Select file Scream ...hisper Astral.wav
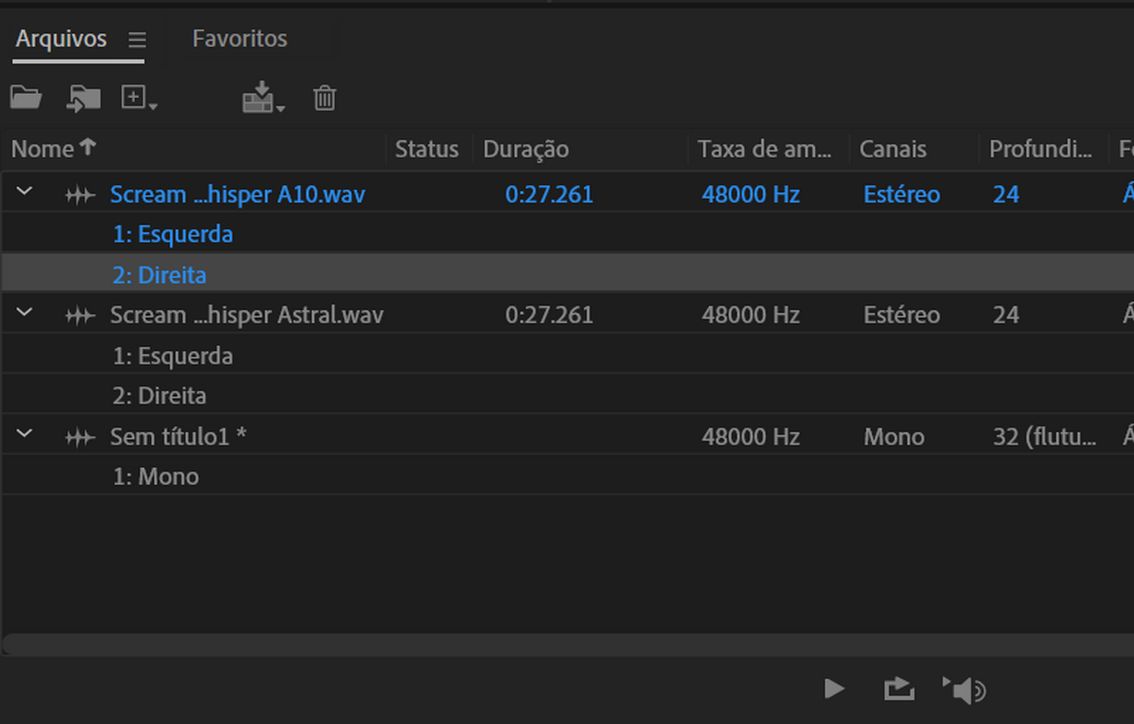Screen dimensions: 1134x724 point(247,315)
